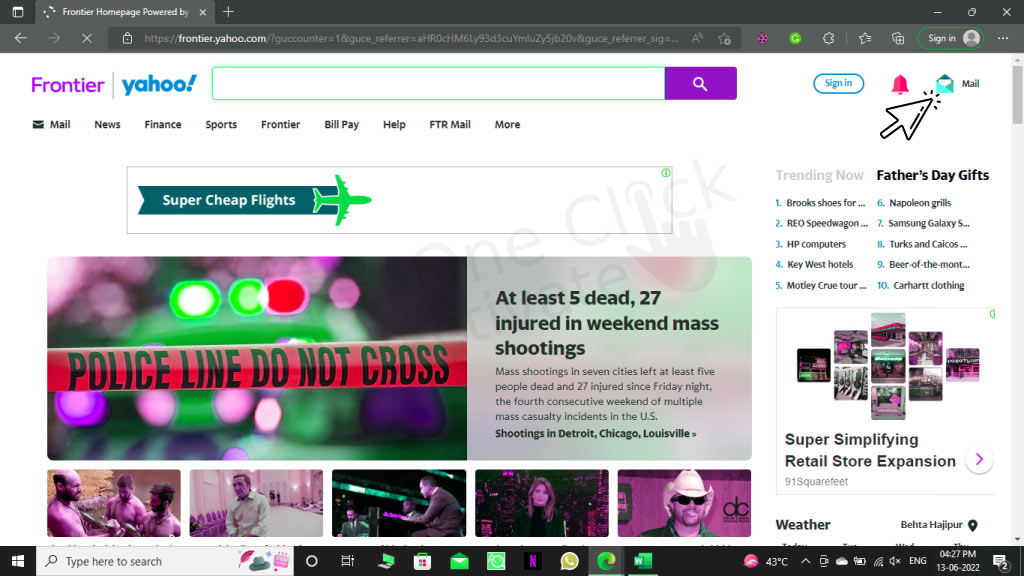Viewport: 1024px width, 576px height.
Task: Click the green Grammarly extension icon
Action: tap(795, 39)
